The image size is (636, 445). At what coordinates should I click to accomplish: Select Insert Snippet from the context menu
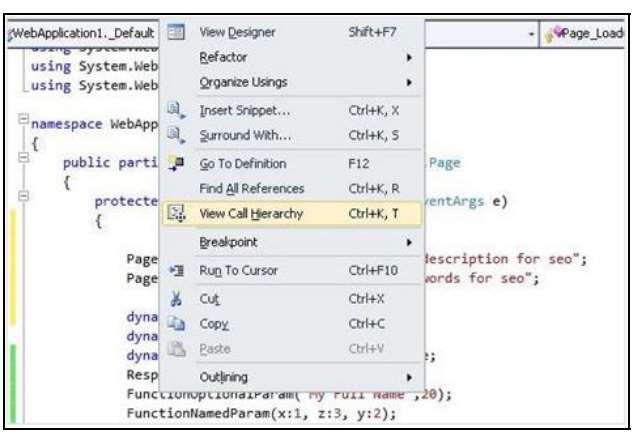pos(245,110)
